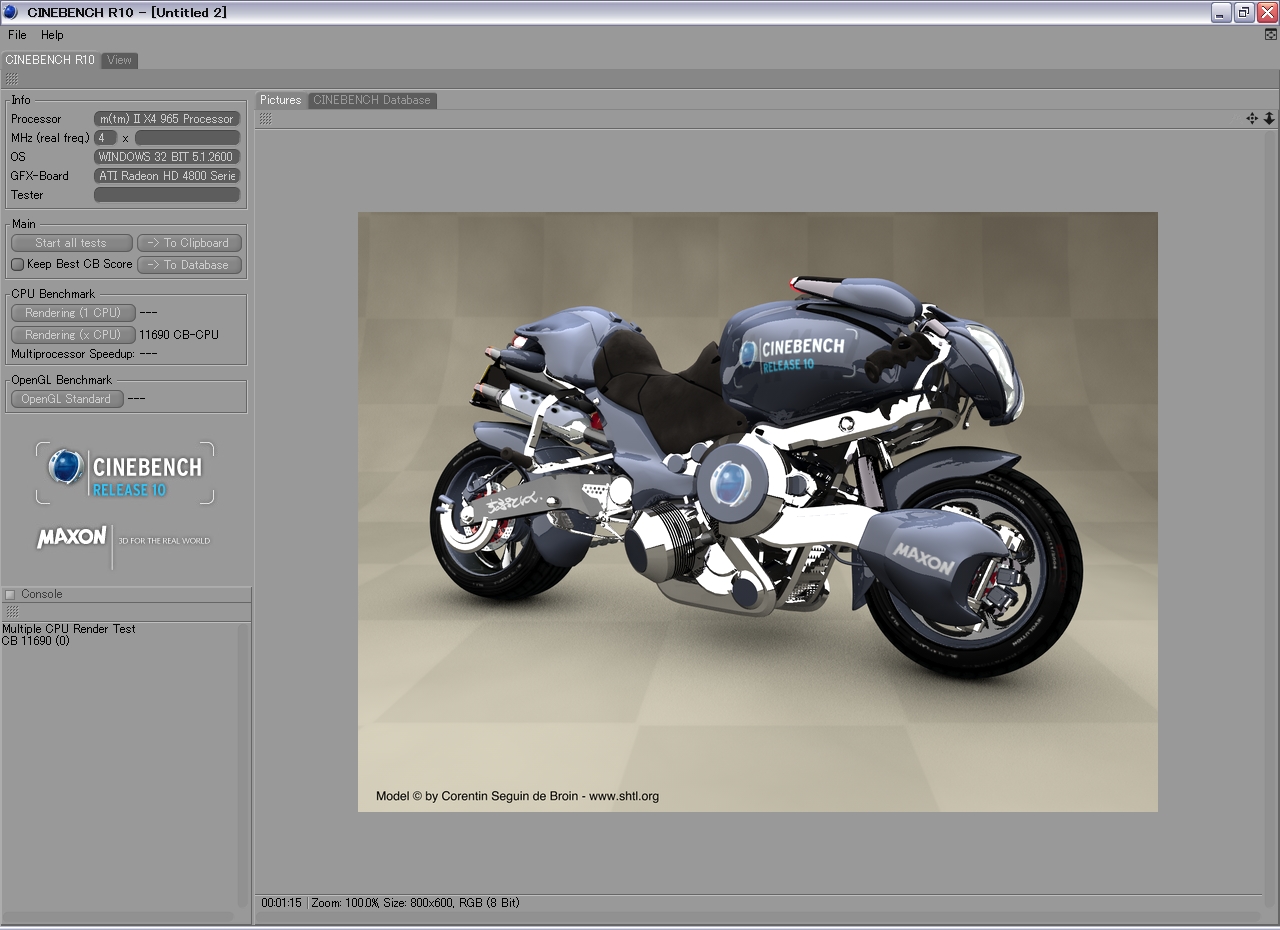Click the Start all tests button

72,243
